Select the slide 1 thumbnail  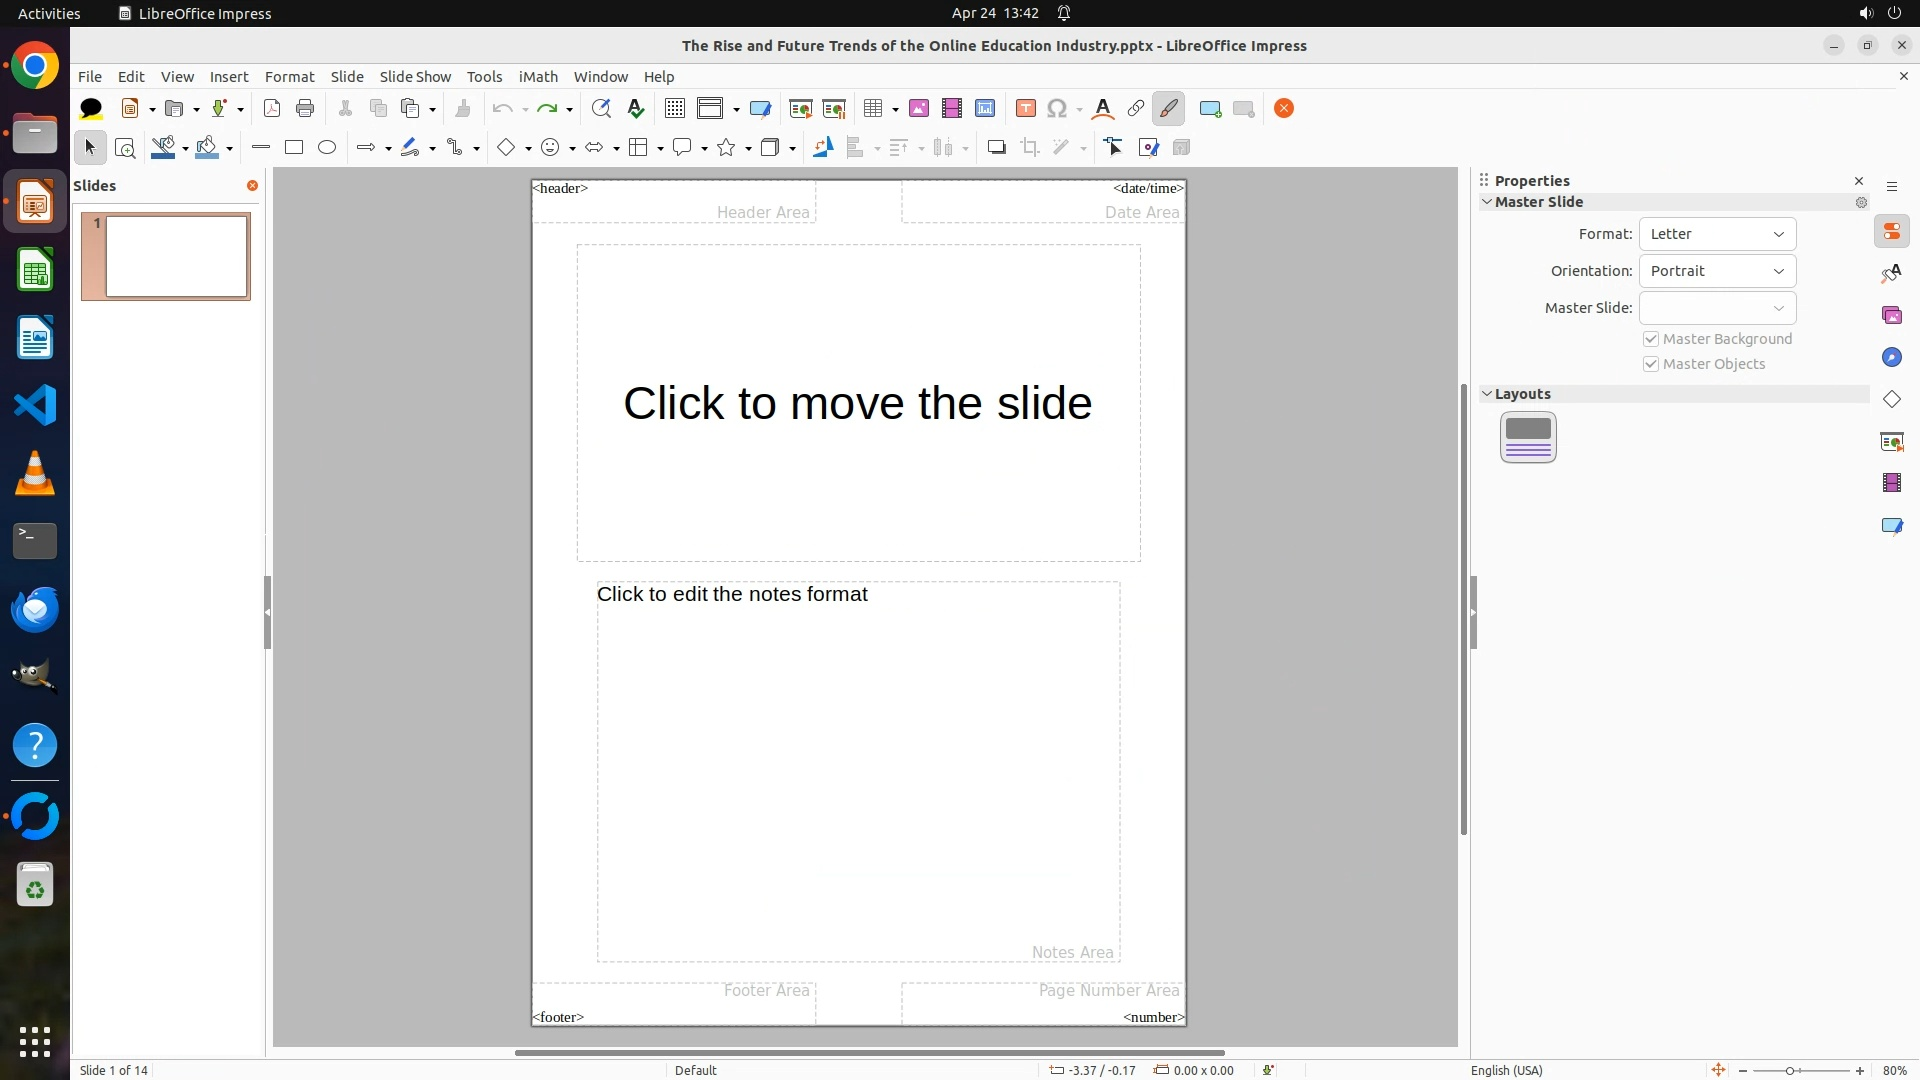tap(176, 257)
